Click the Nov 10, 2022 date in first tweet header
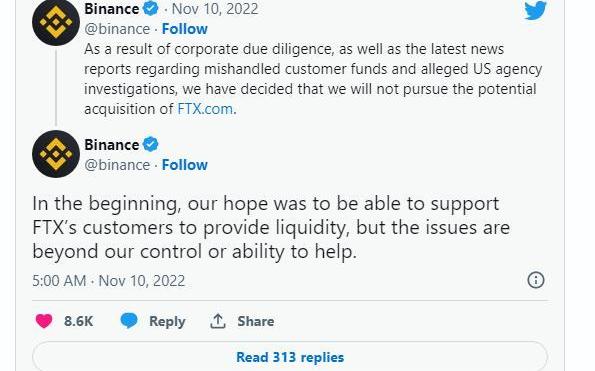Image resolution: width=595 pixels, height=371 pixels. [215, 9]
